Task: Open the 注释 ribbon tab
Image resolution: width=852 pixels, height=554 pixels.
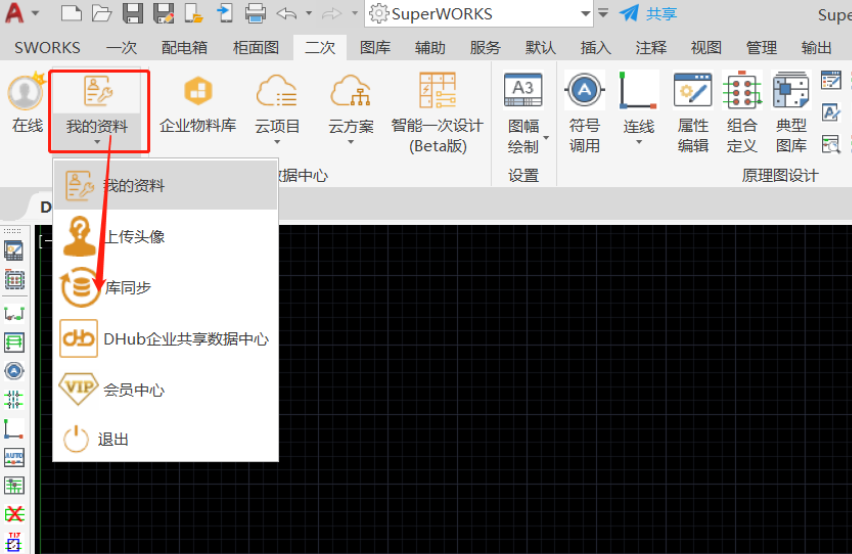Action: pyautogui.click(x=651, y=48)
